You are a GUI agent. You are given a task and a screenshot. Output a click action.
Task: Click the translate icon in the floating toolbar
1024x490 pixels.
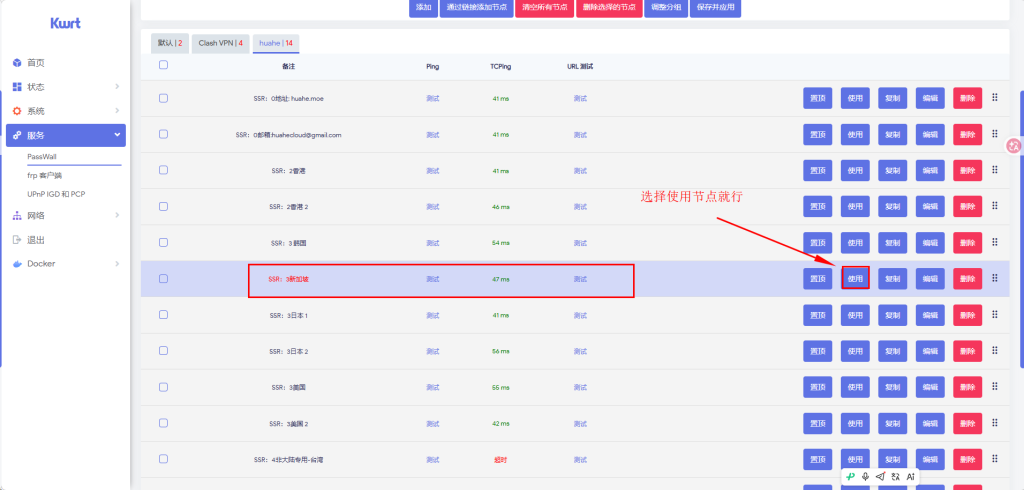895,476
